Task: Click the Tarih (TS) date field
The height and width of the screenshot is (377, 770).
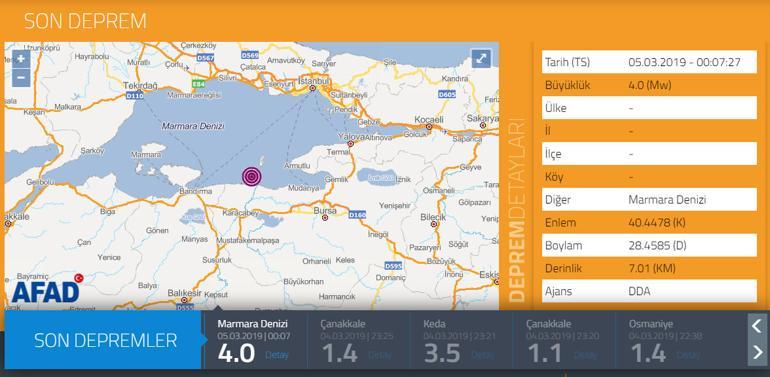Action: 649,62
